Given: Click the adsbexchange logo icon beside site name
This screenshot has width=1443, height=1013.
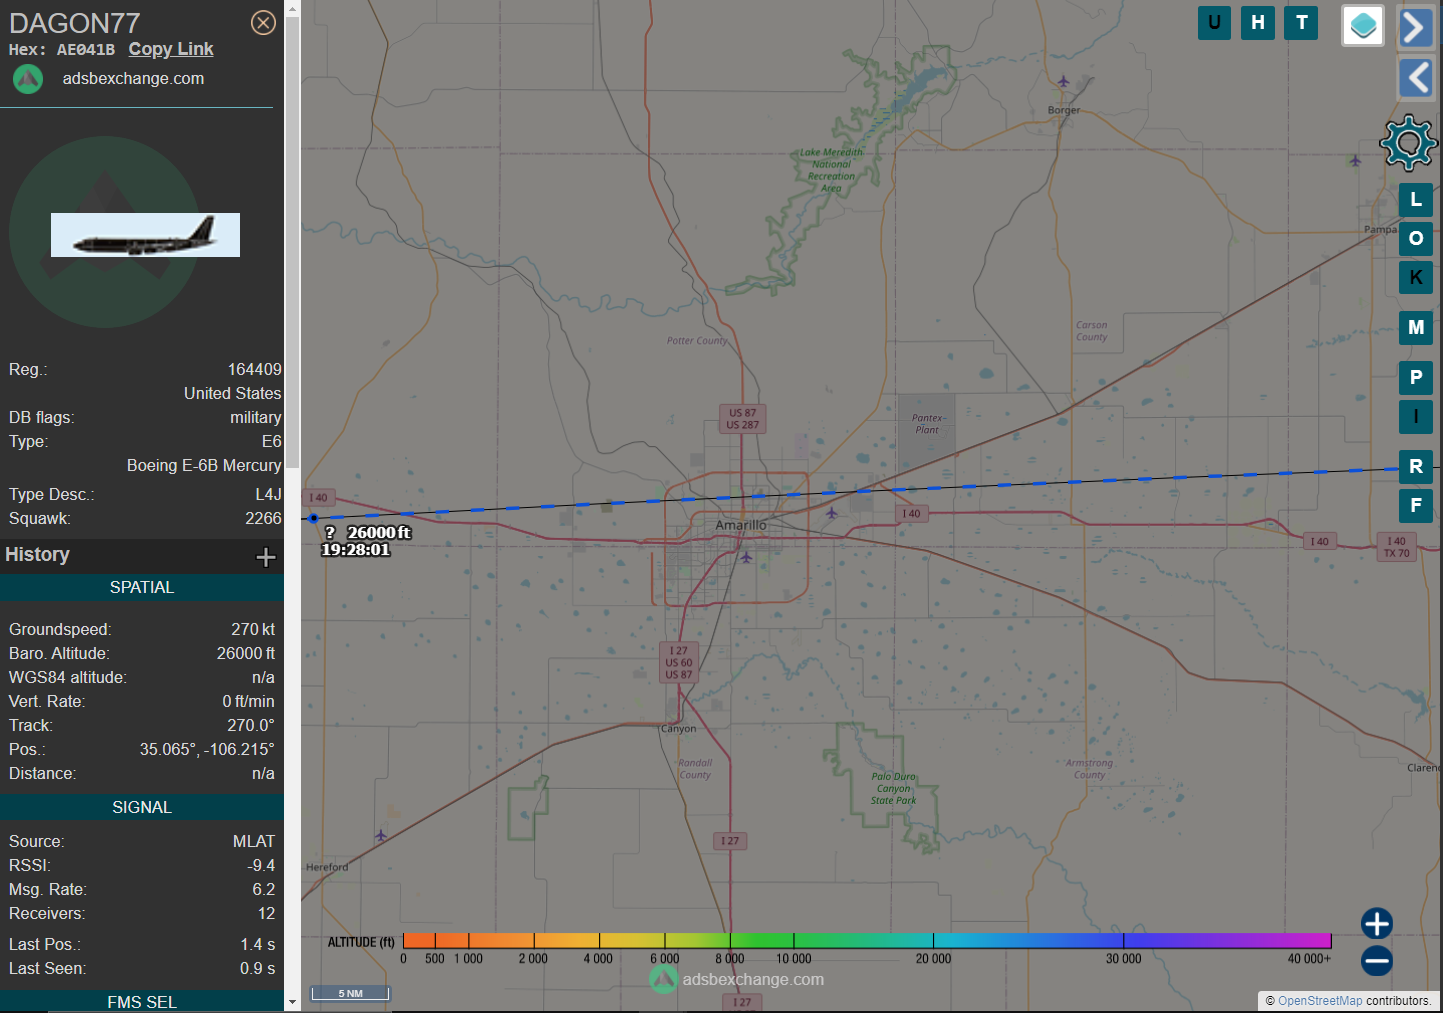Looking at the screenshot, I should [28, 78].
